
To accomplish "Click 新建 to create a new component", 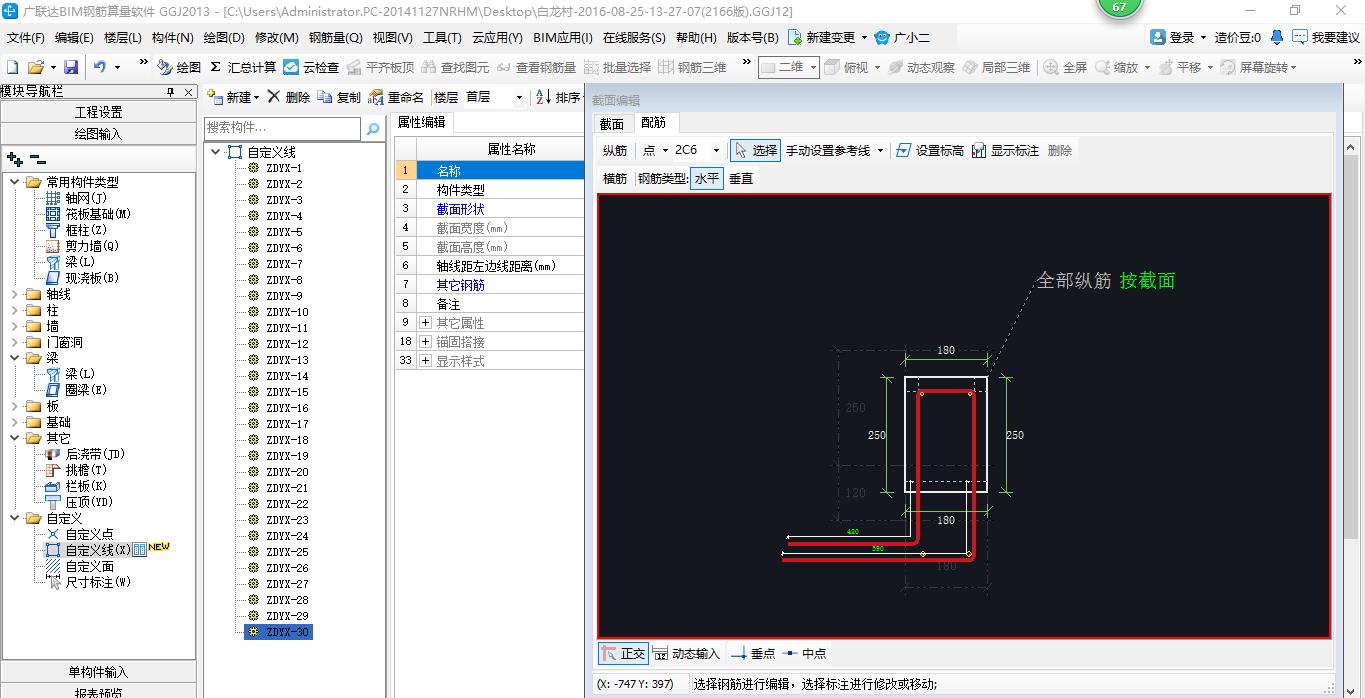I will (233, 97).
